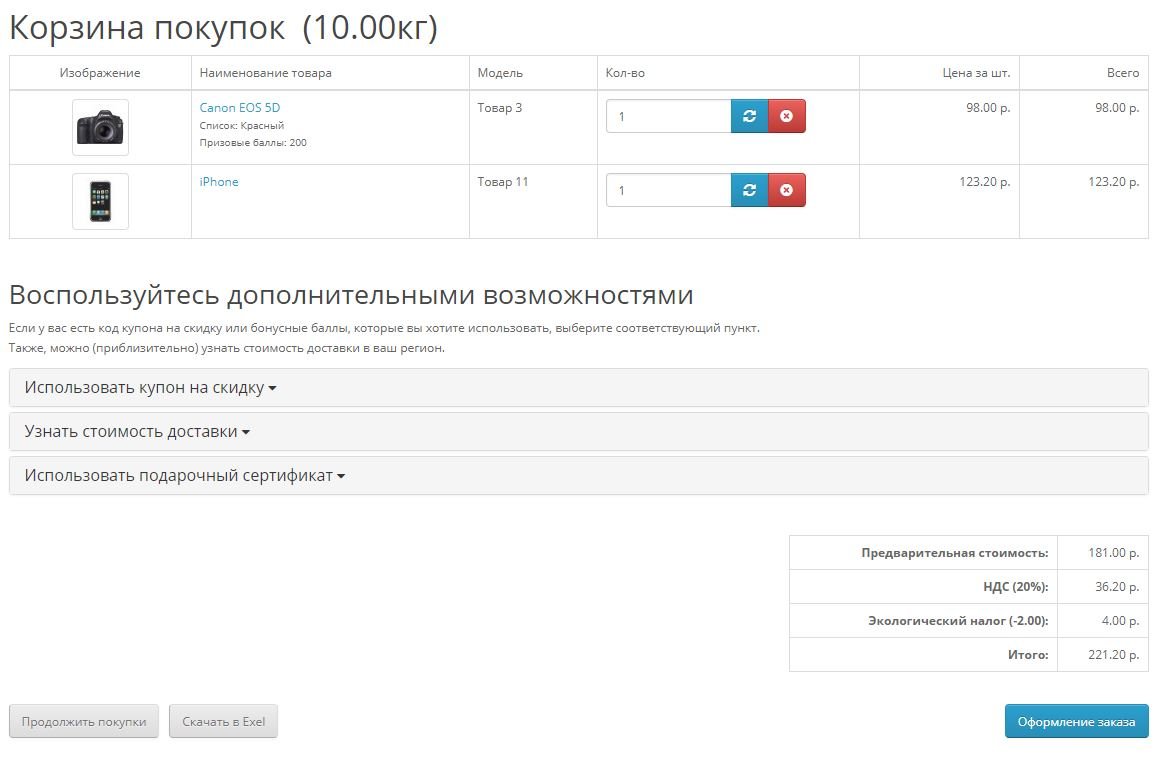Open iPhone product thumbnail
The image size is (1161, 776).
pyautogui.click(x=101, y=201)
